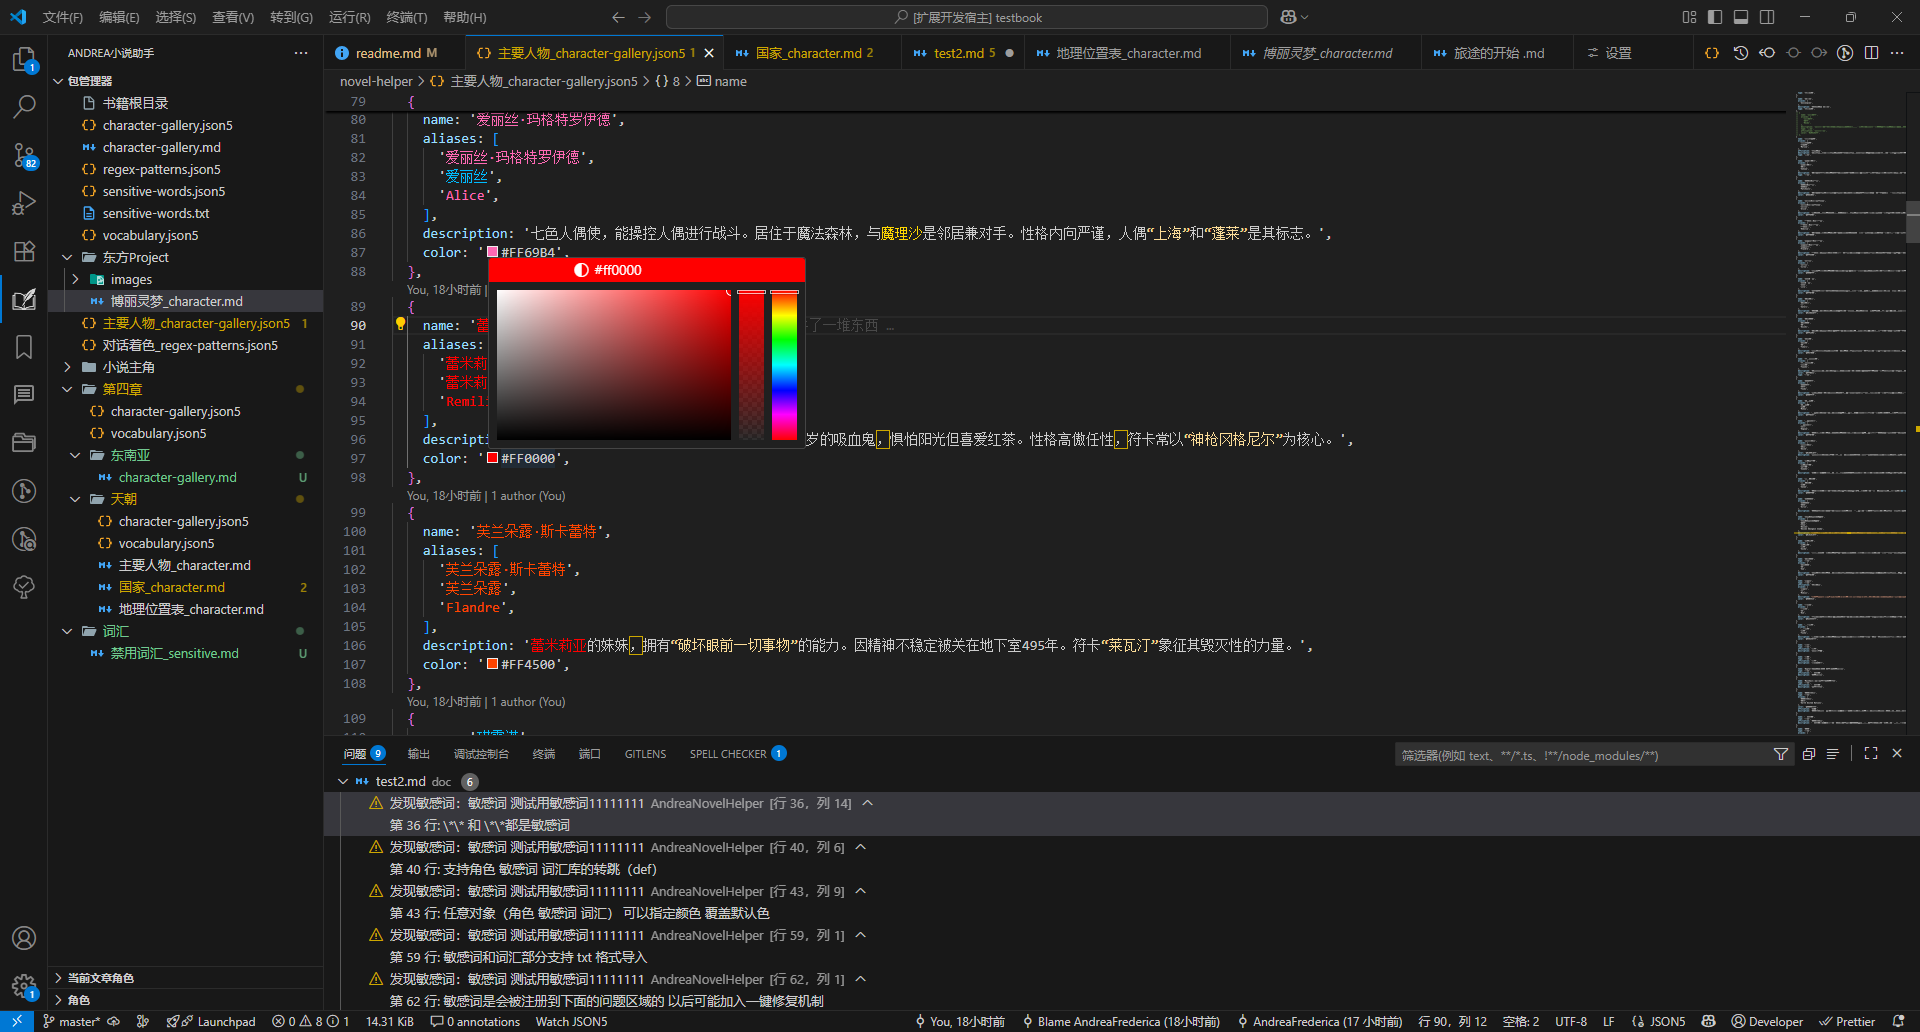Open the Search view in activity bar
Image resolution: width=1920 pixels, height=1032 pixels.
click(x=24, y=106)
